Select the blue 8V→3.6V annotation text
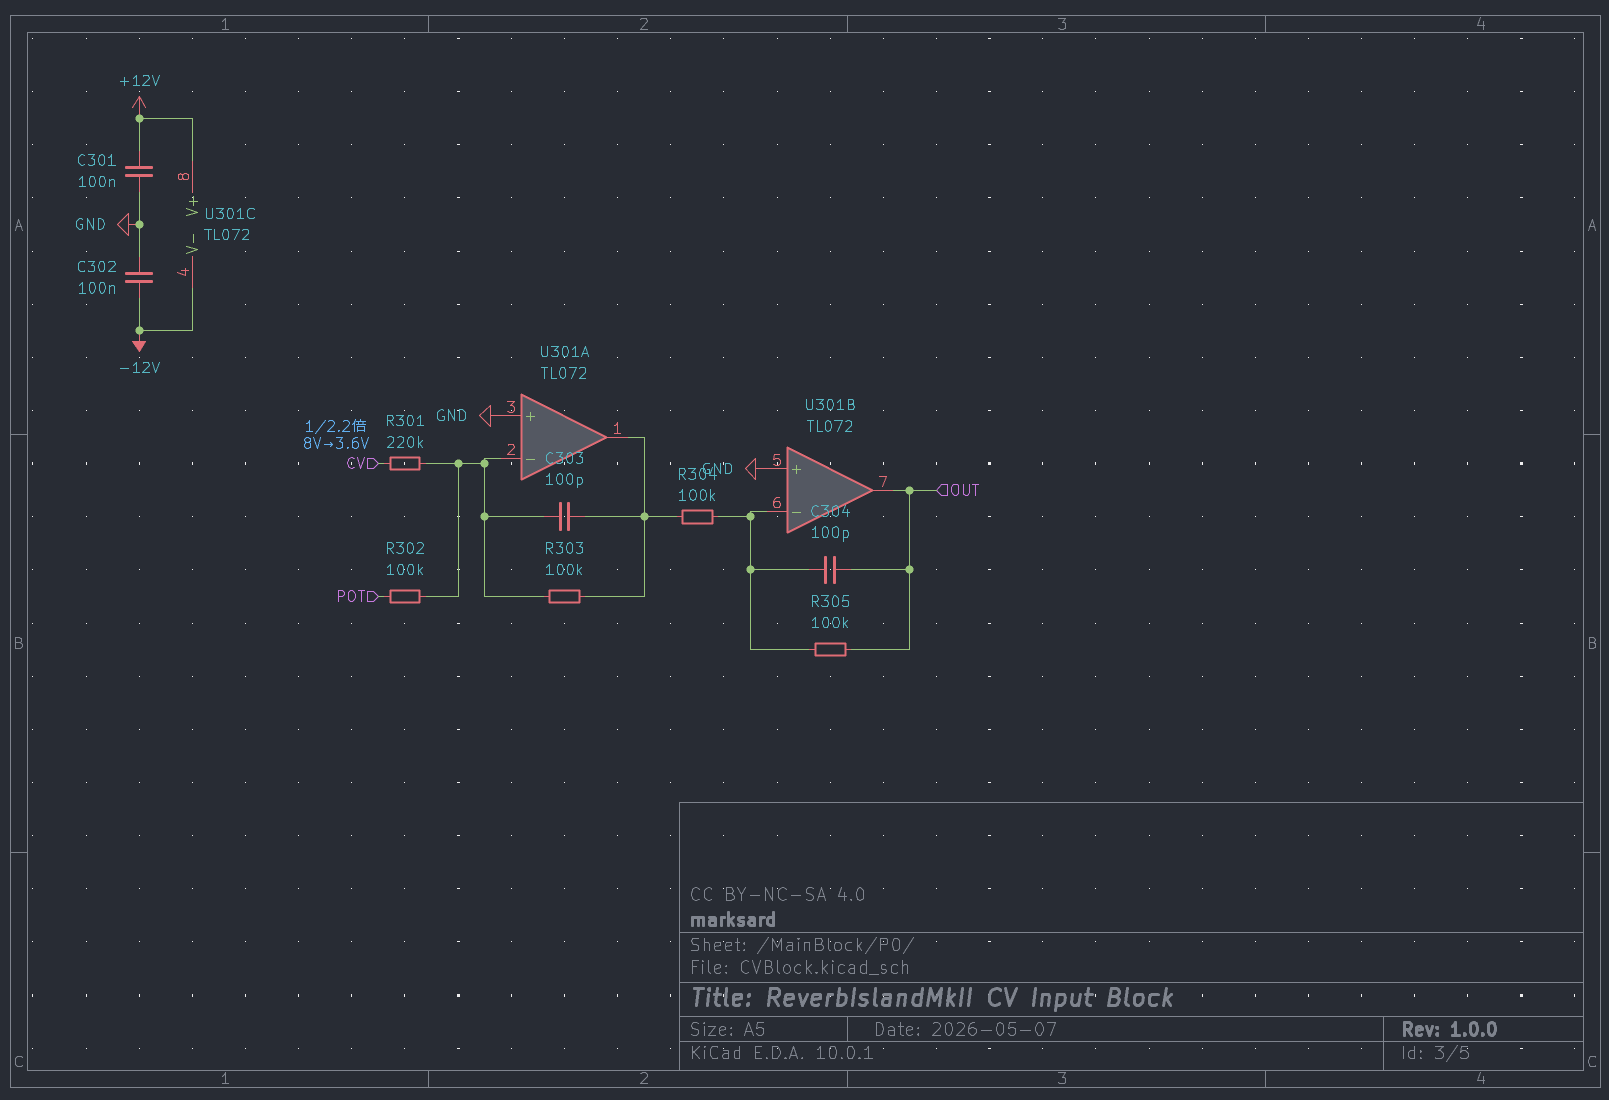The image size is (1609, 1100). pos(336,444)
